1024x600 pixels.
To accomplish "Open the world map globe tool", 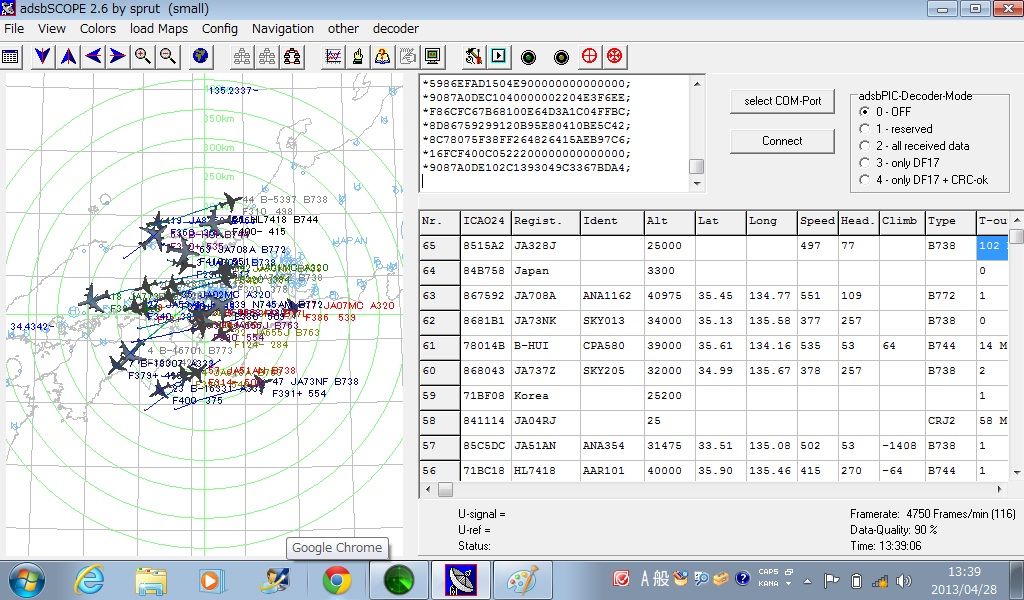I will pyautogui.click(x=199, y=56).
